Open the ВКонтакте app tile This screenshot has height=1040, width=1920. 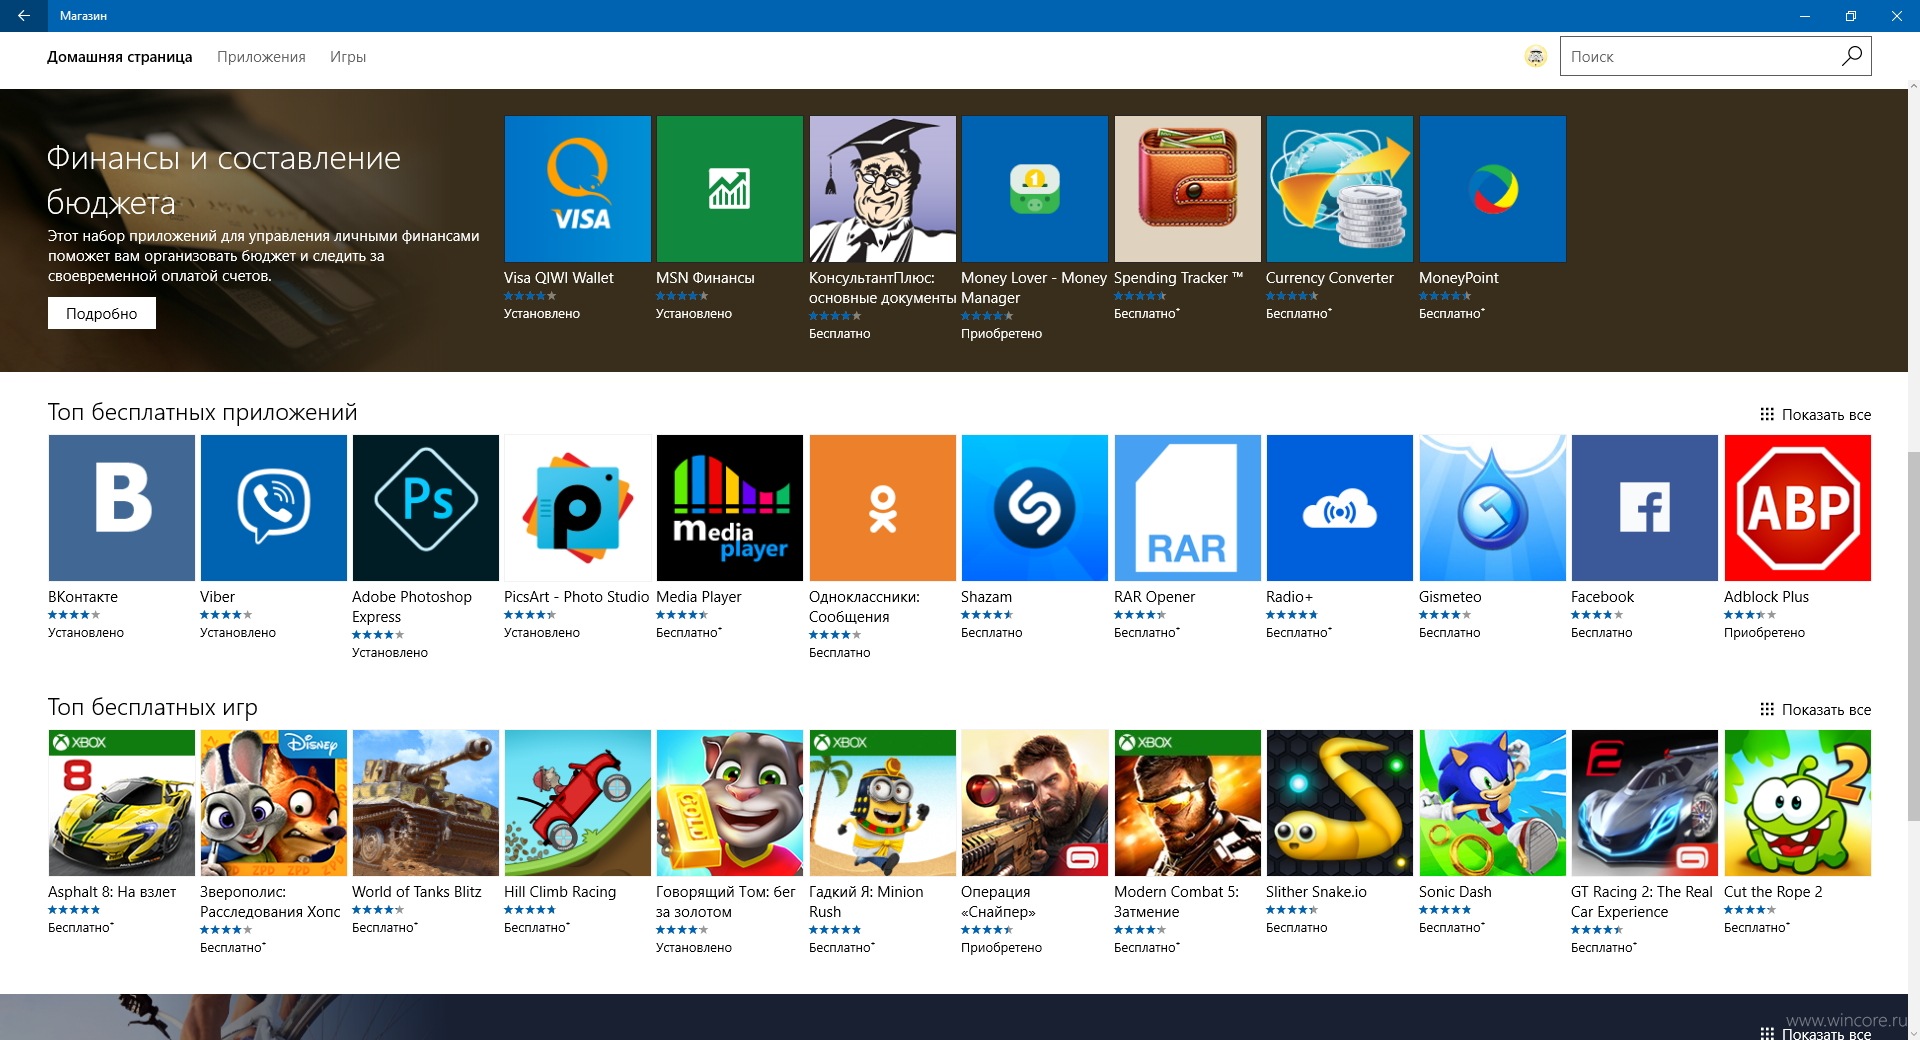(121, 508)
